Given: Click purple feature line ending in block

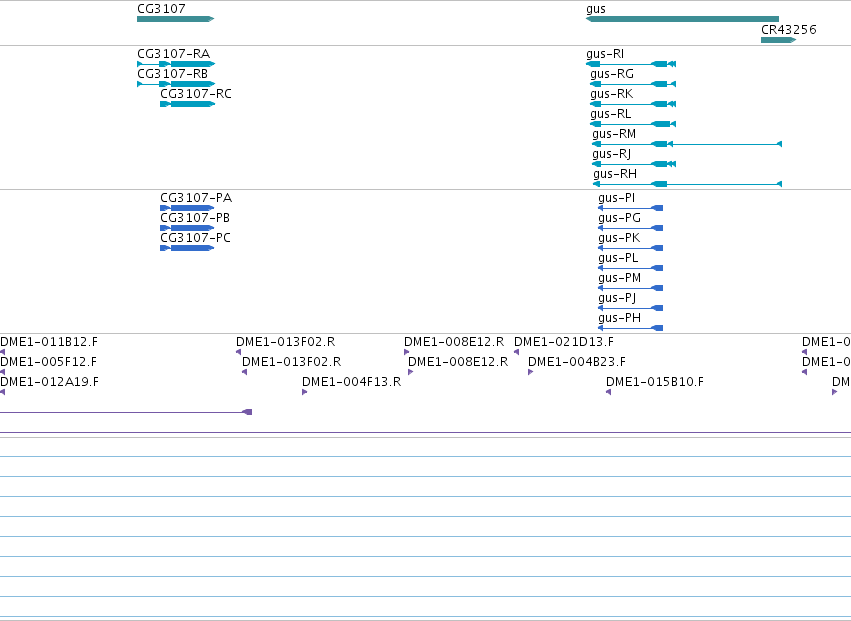Looking at the screenshot, I should point(126,412).
